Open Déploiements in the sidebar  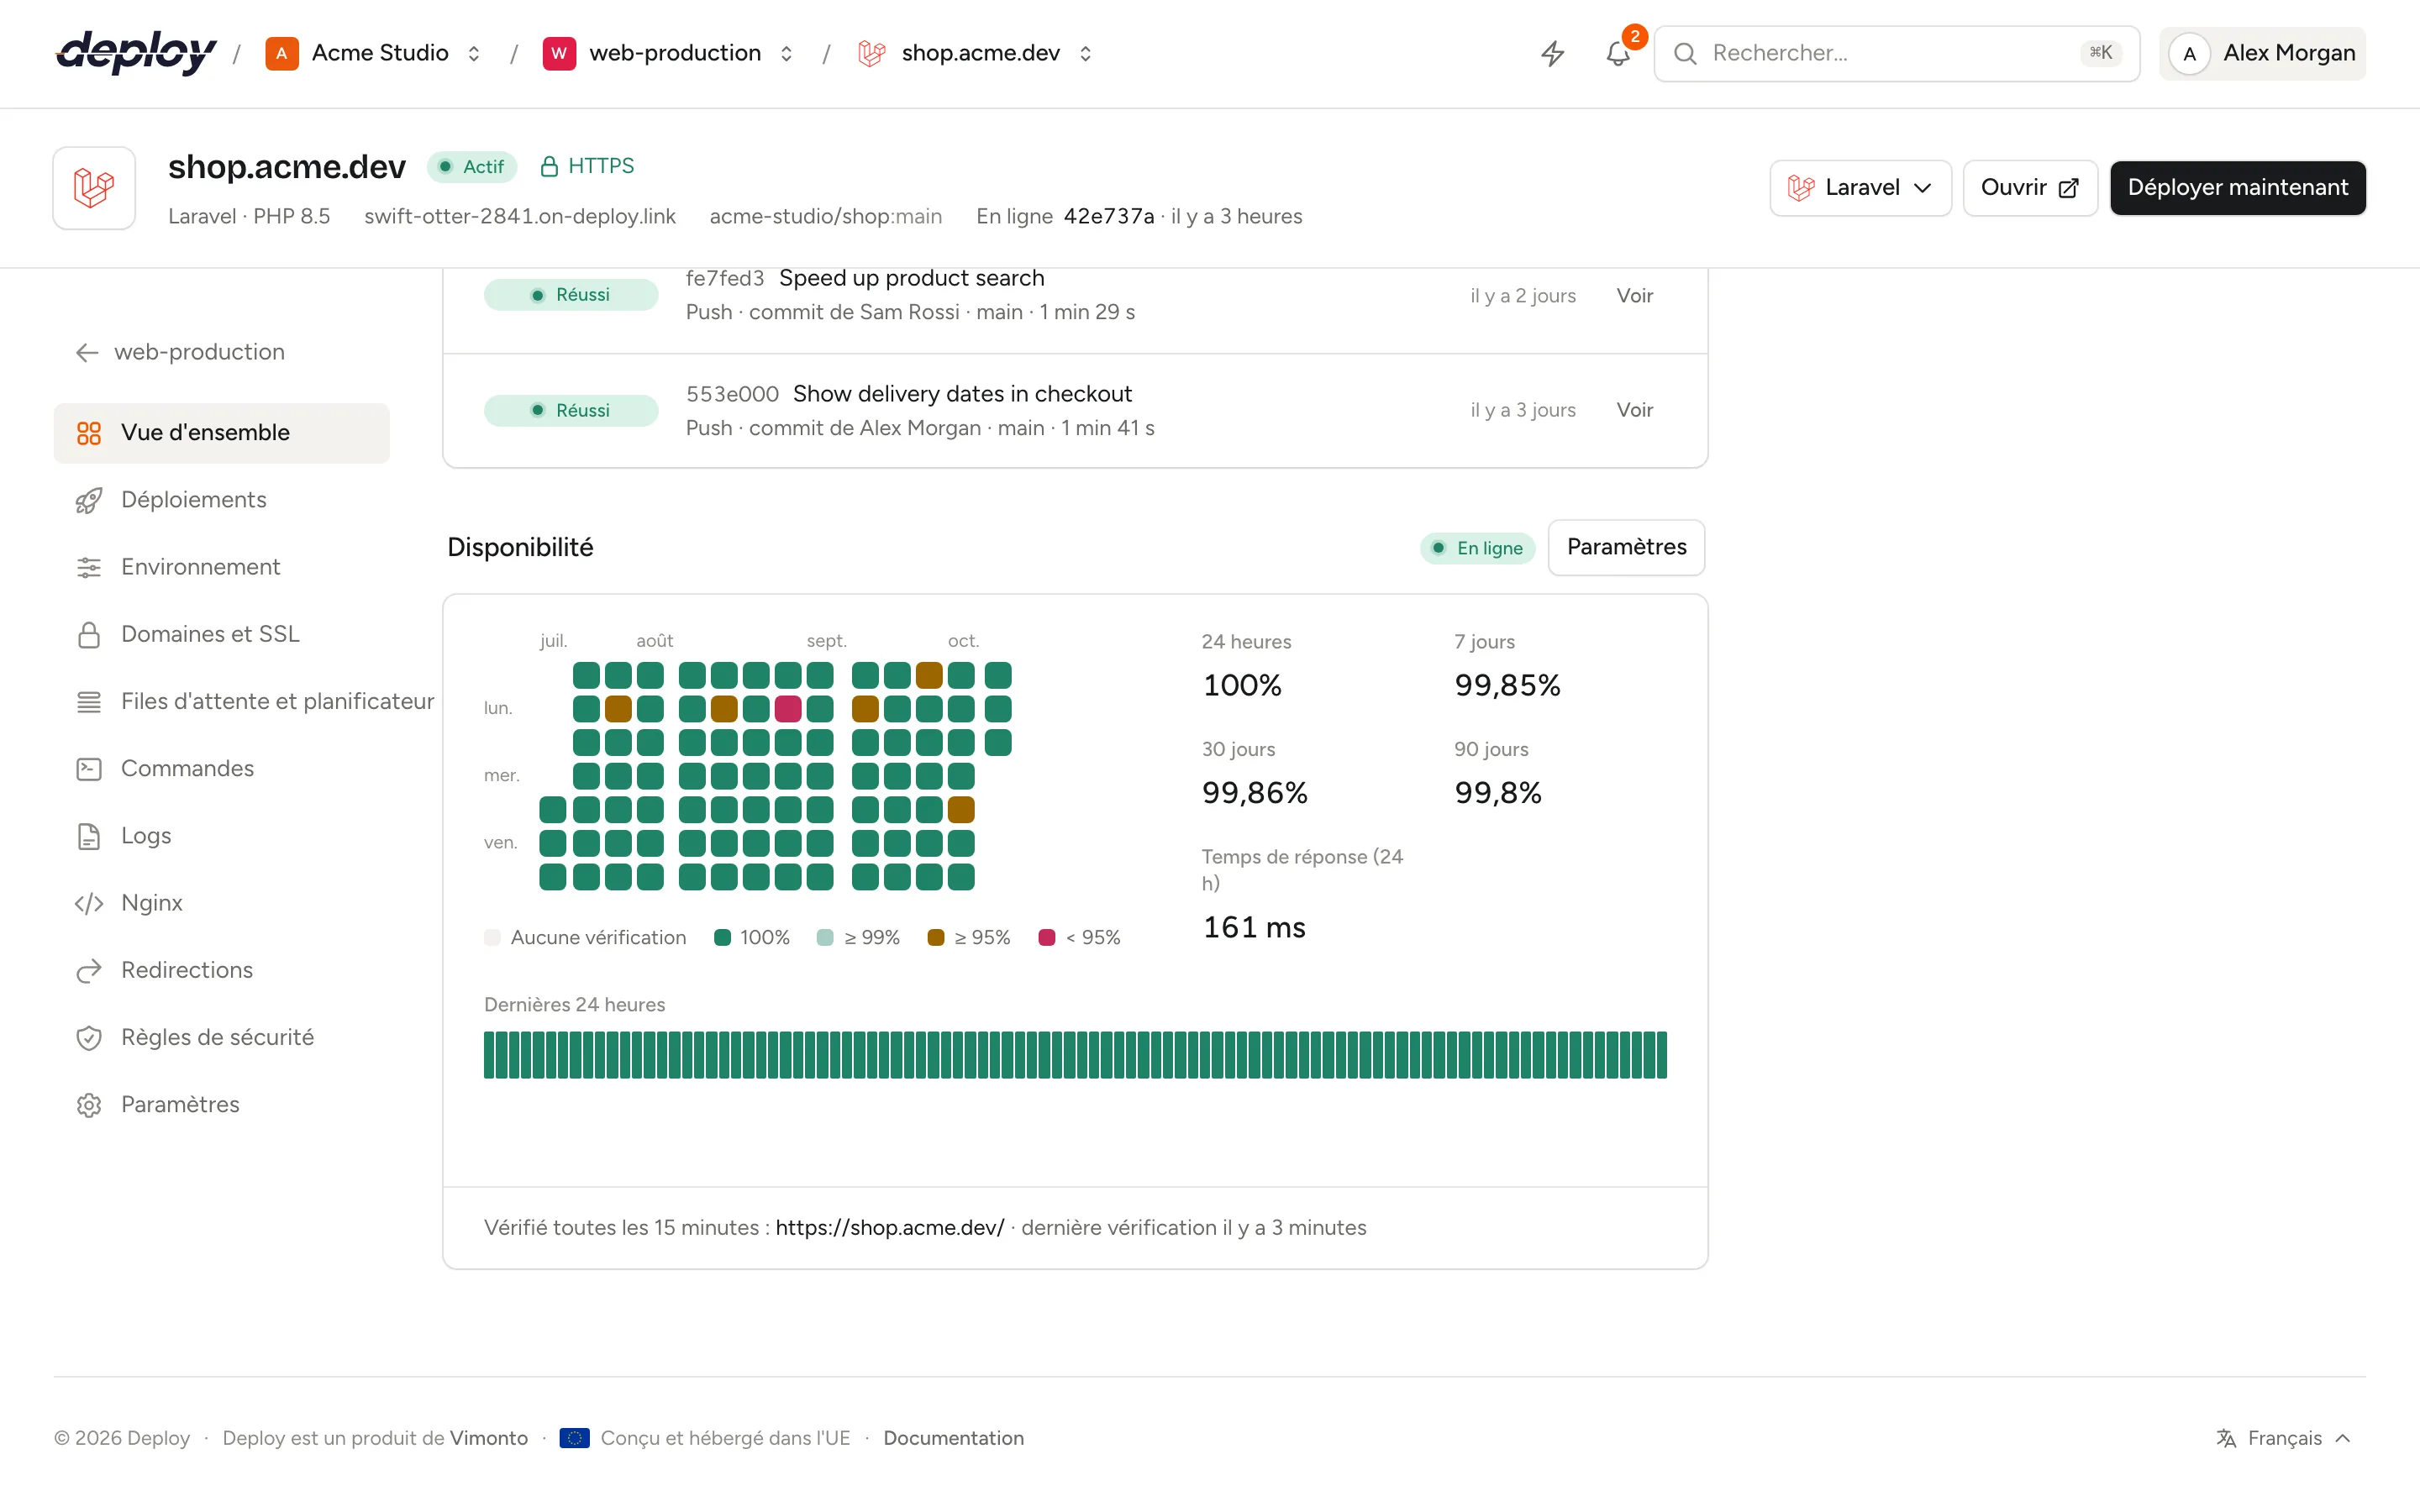(222, 500)
